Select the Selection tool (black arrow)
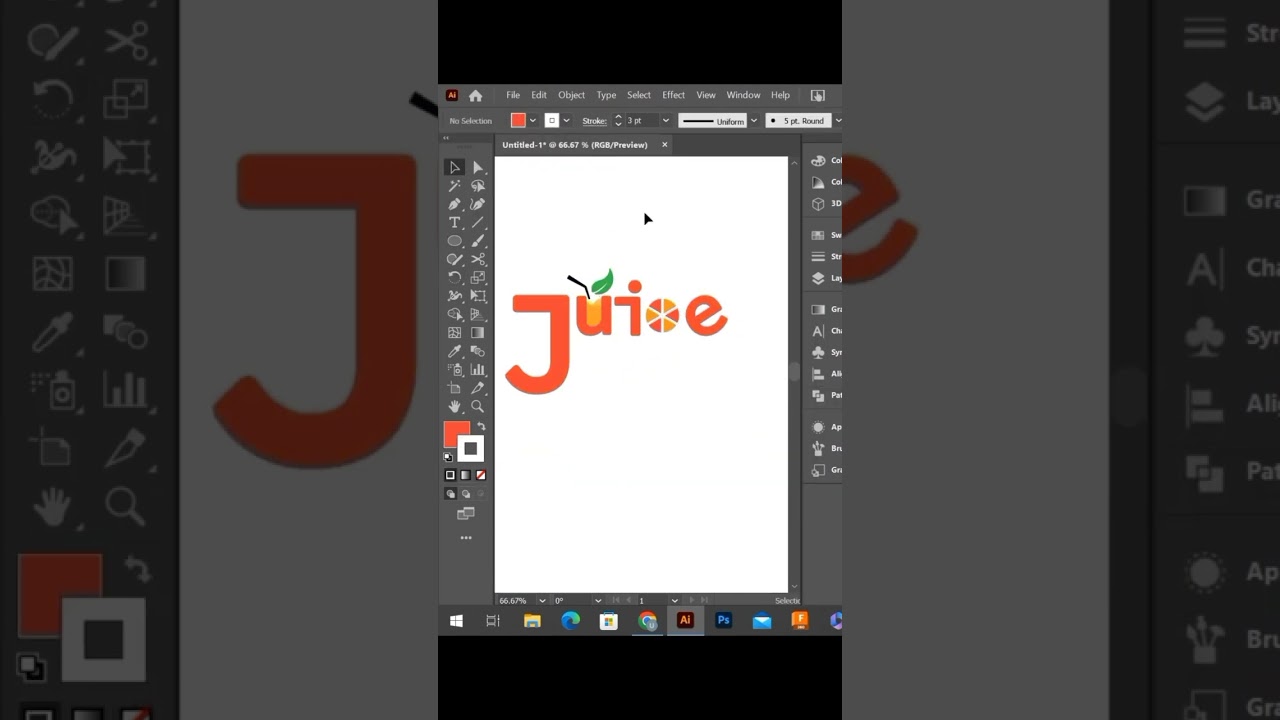 tap(454, 167)
